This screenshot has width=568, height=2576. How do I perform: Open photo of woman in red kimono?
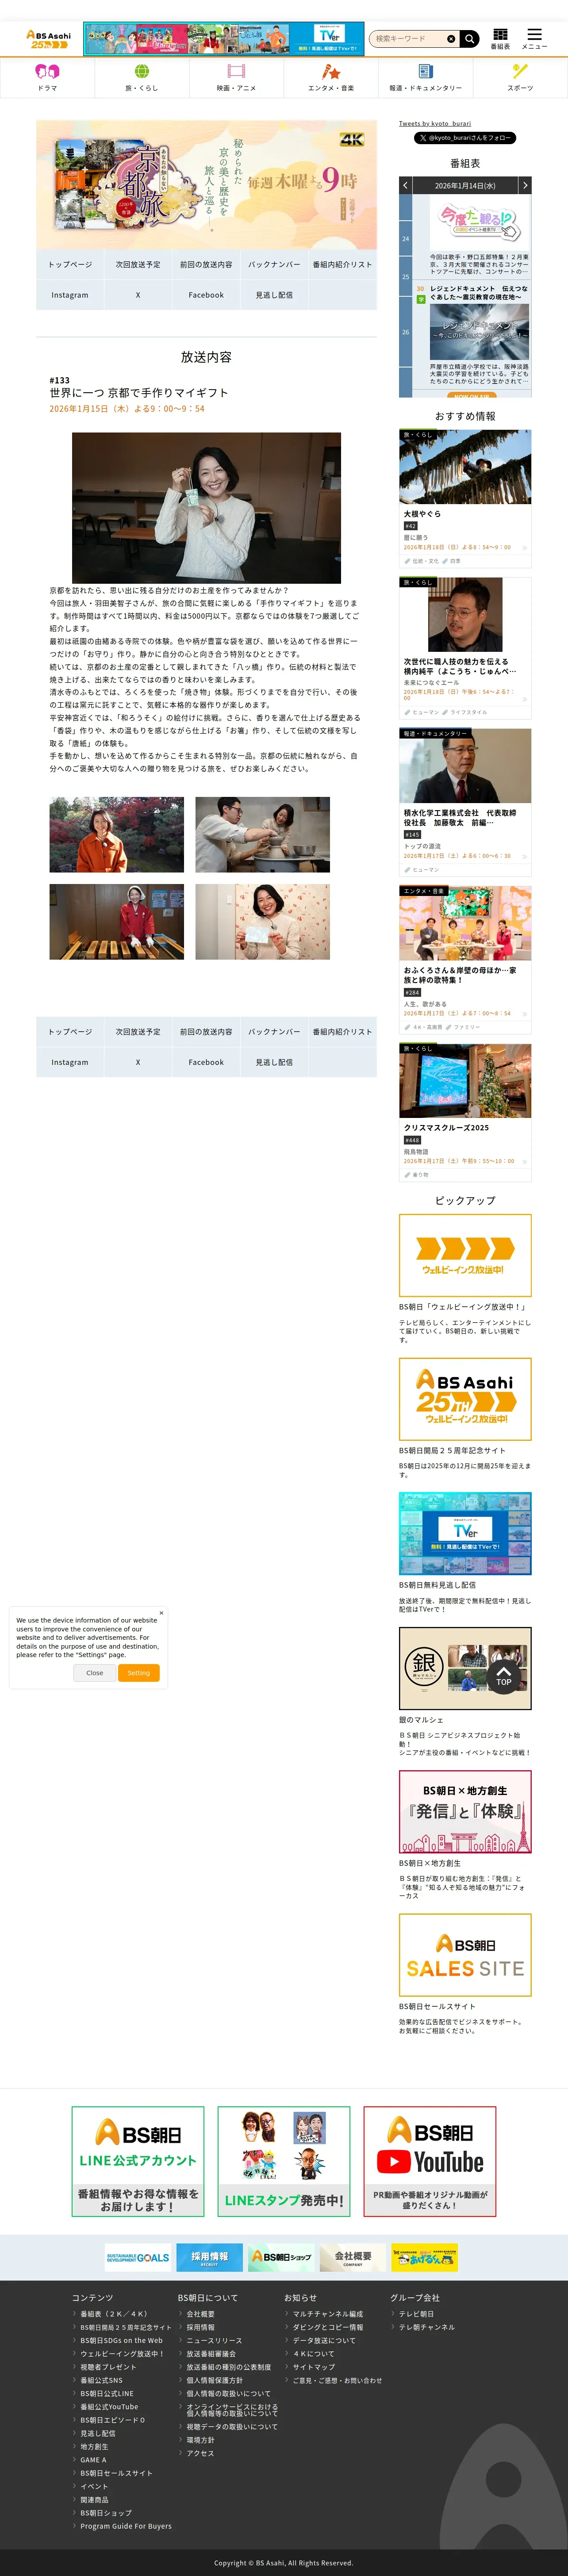point(117,922)
